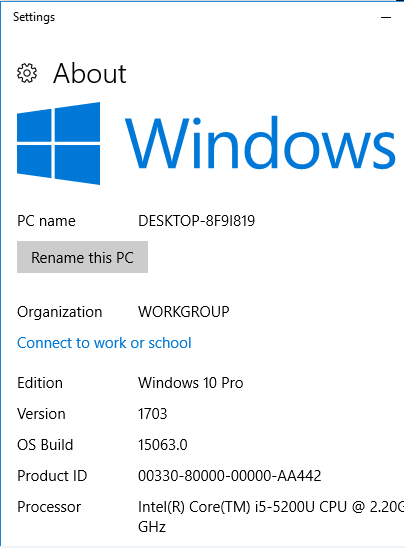Click the Windows logo icon

tap(58, 143)
